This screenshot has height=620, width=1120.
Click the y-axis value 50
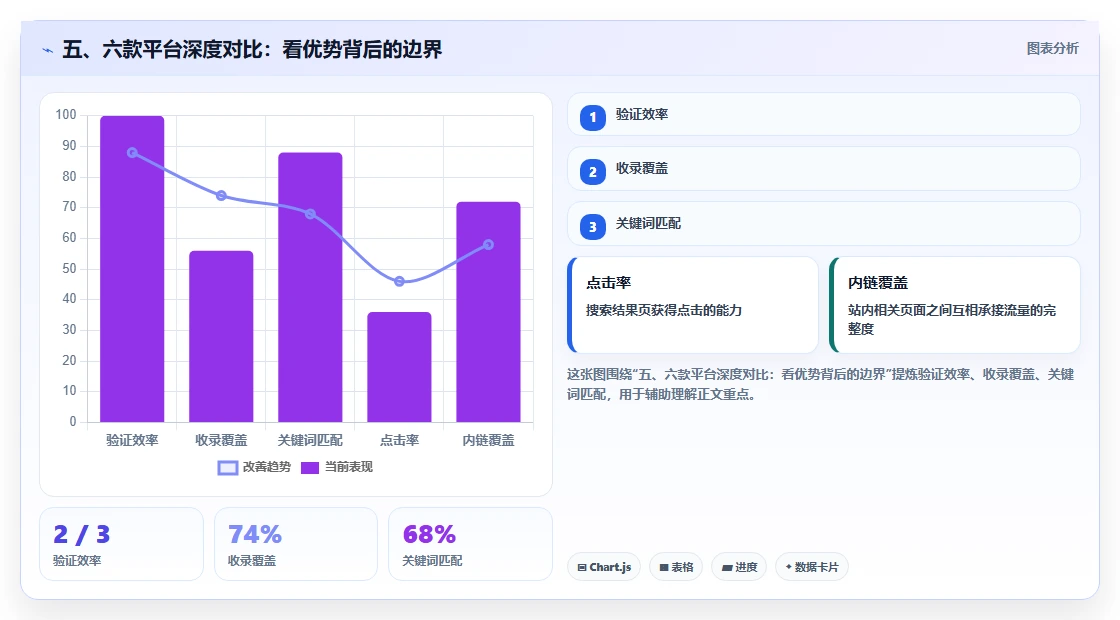(69, 269)
